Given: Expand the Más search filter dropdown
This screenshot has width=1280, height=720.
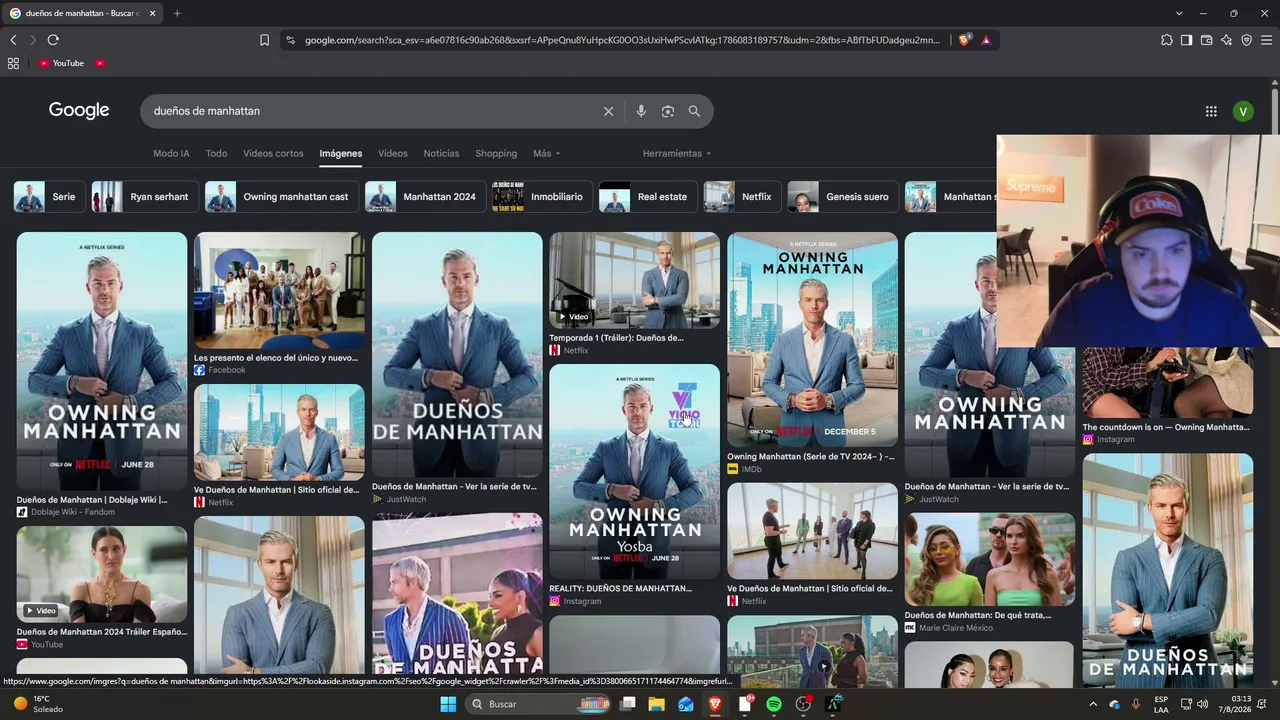Looking at the screenshot, I should [547, 153].
